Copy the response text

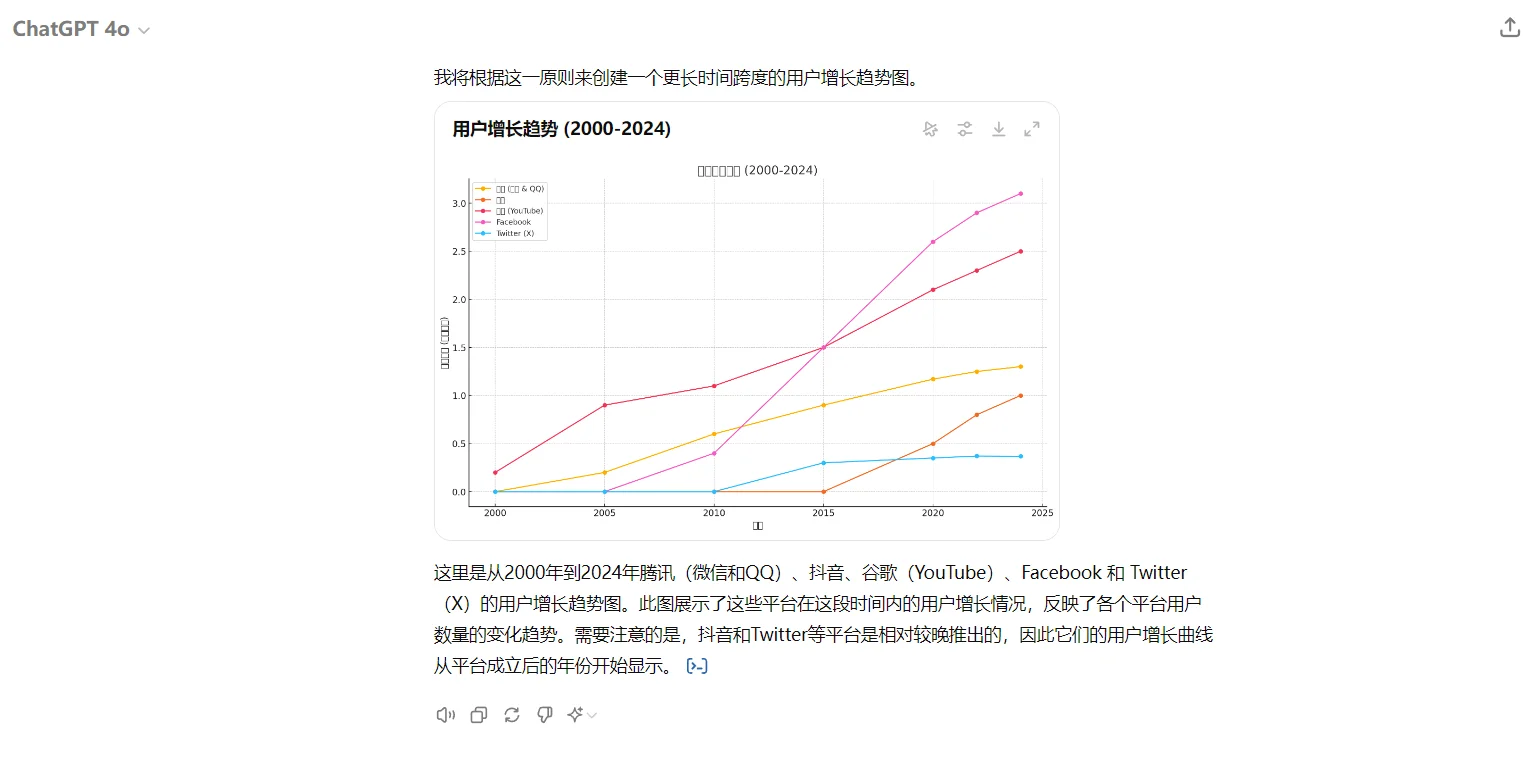coord(479,714)
